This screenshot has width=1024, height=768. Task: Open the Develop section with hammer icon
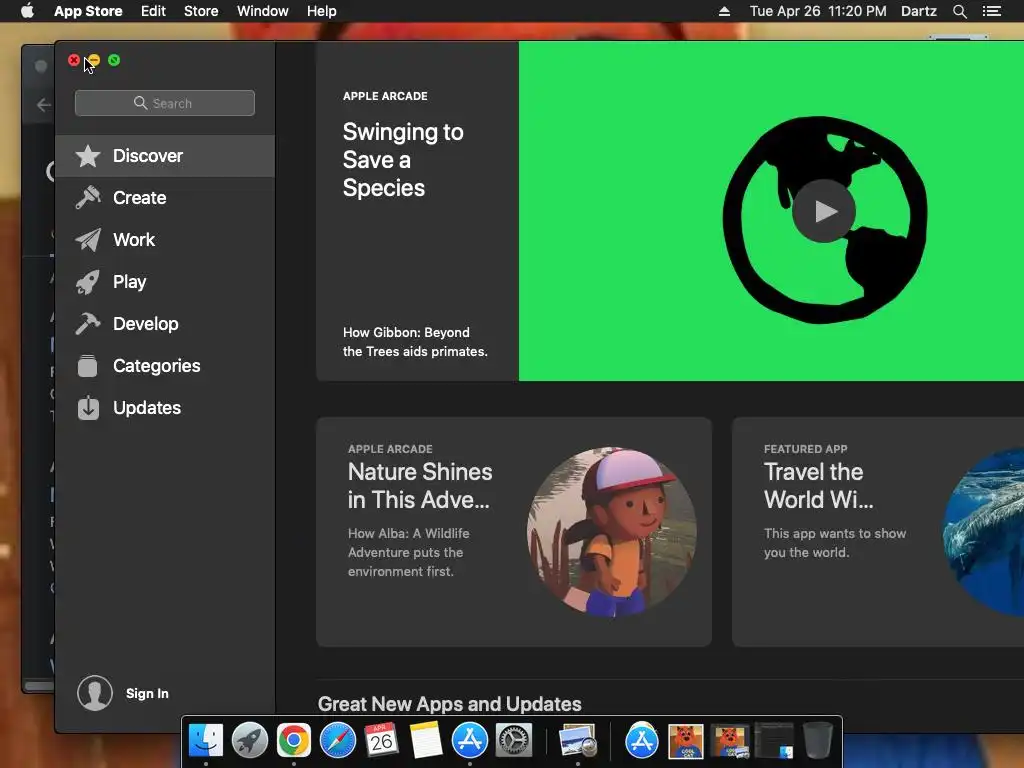[x=165, y=324]
